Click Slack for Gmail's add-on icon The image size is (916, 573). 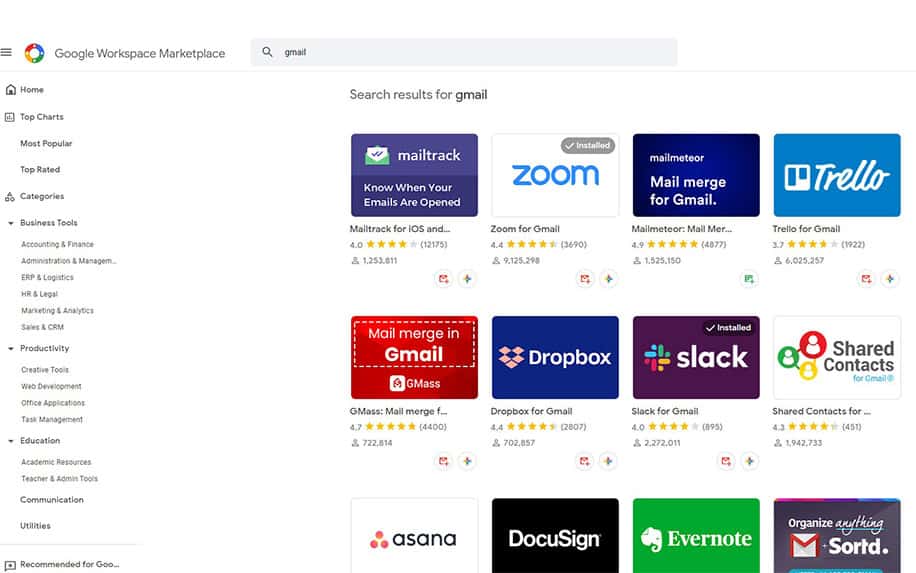pos(750,461)
